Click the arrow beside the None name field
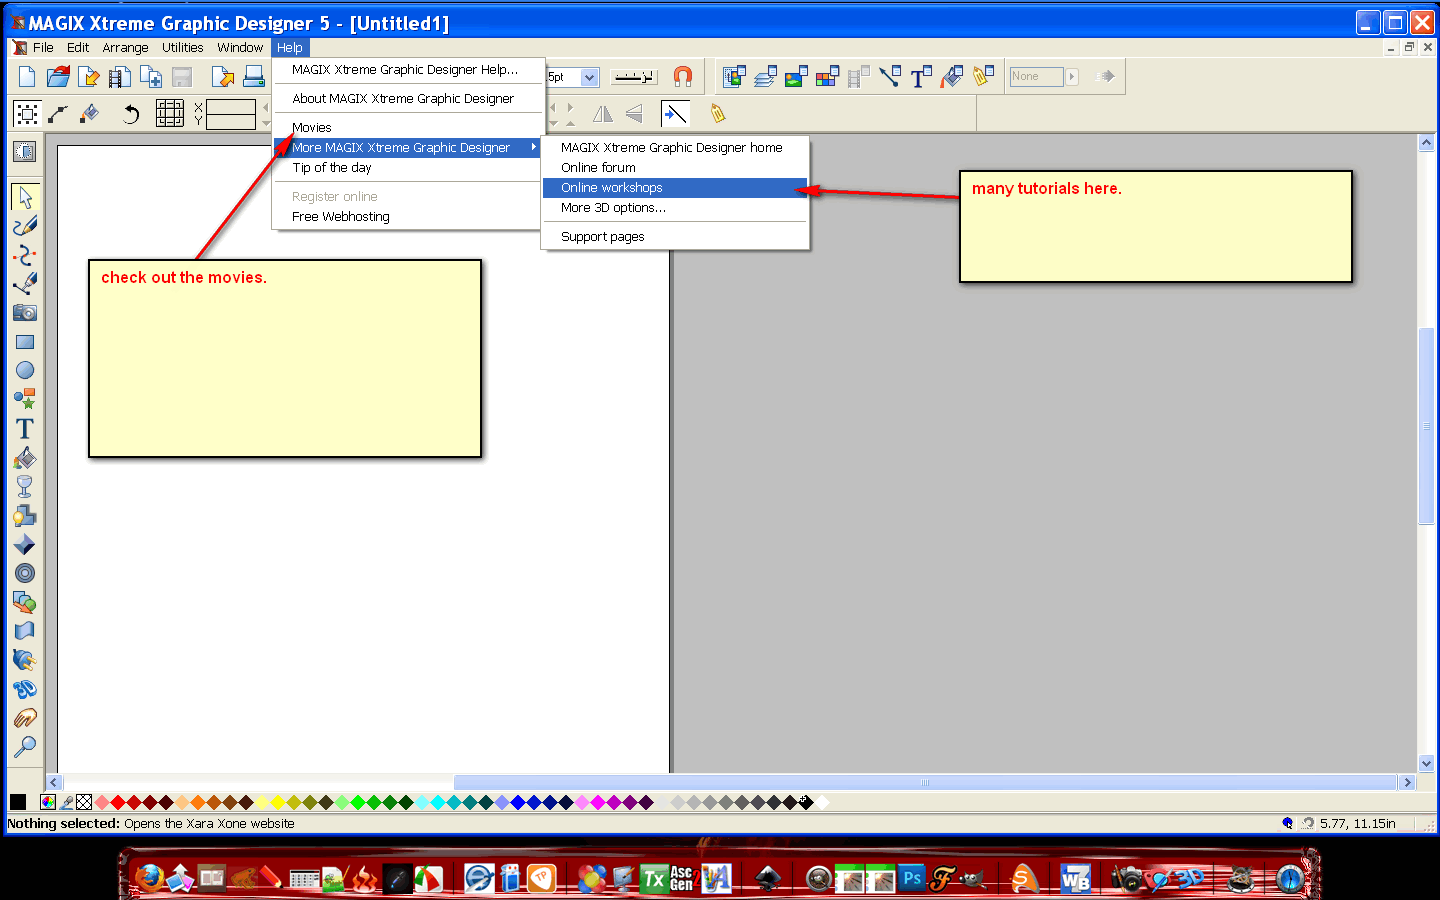 (x=1072, y=76)
